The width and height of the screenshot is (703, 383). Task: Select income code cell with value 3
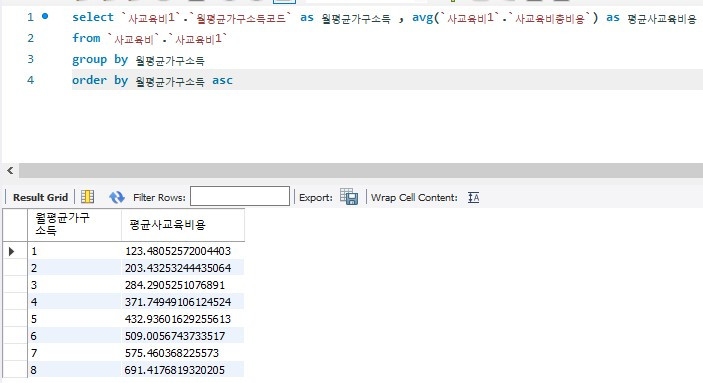pos(74,285)
